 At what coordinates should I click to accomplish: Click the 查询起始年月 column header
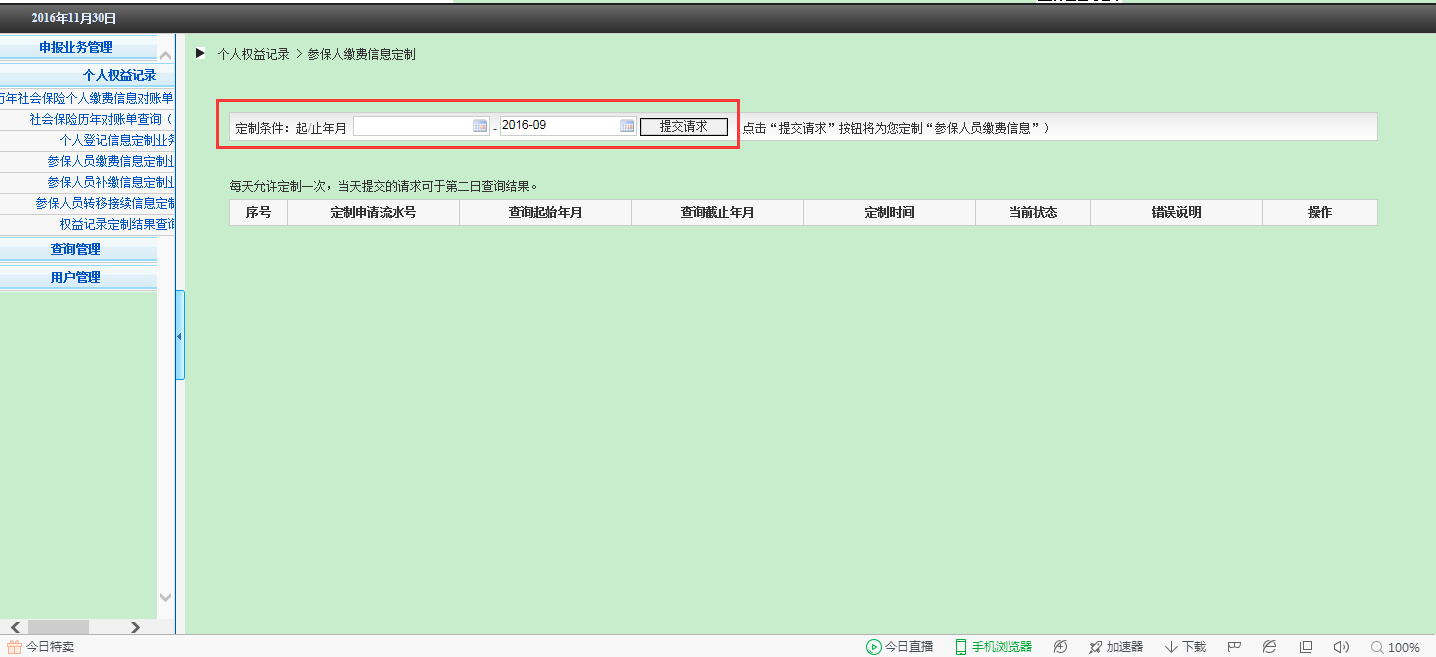click(545, 213)
